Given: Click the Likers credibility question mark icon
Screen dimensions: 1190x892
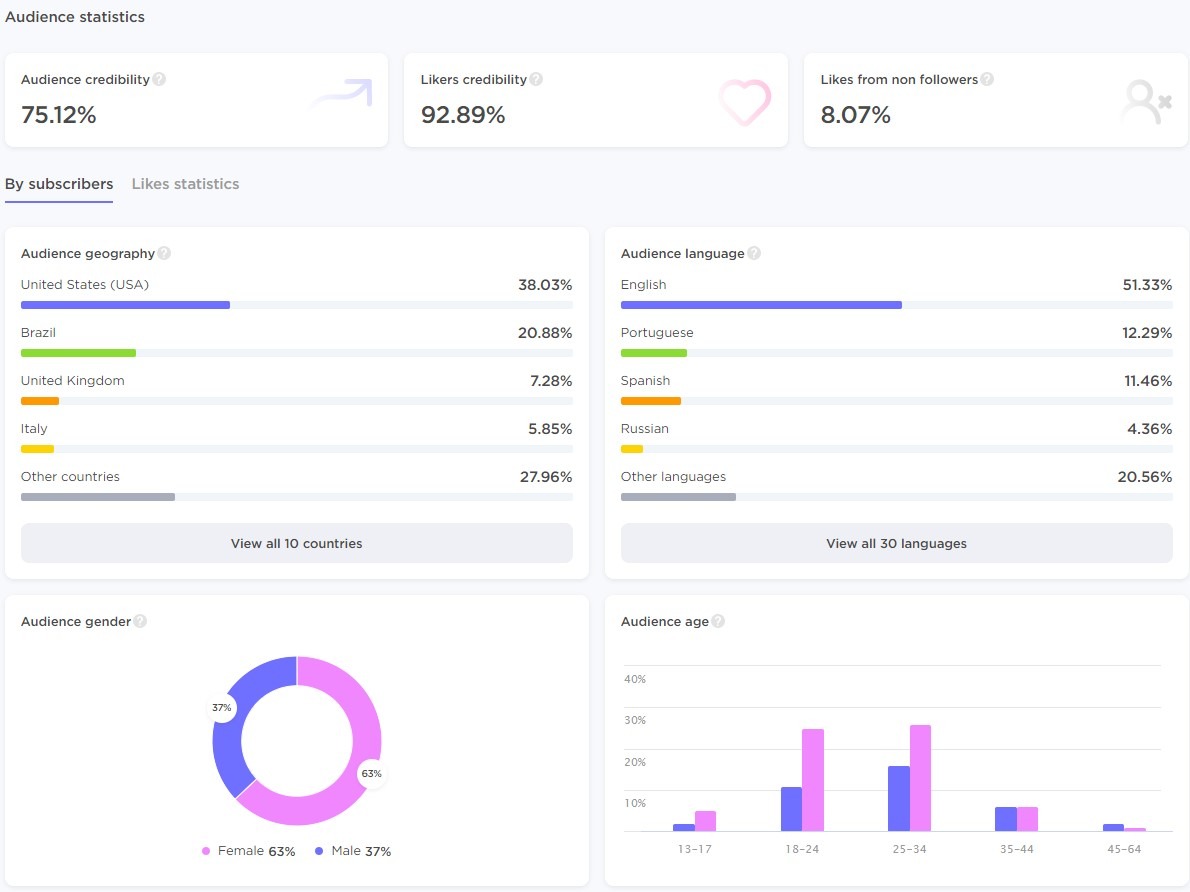Looking at the screenshot, I should [538, 79].
